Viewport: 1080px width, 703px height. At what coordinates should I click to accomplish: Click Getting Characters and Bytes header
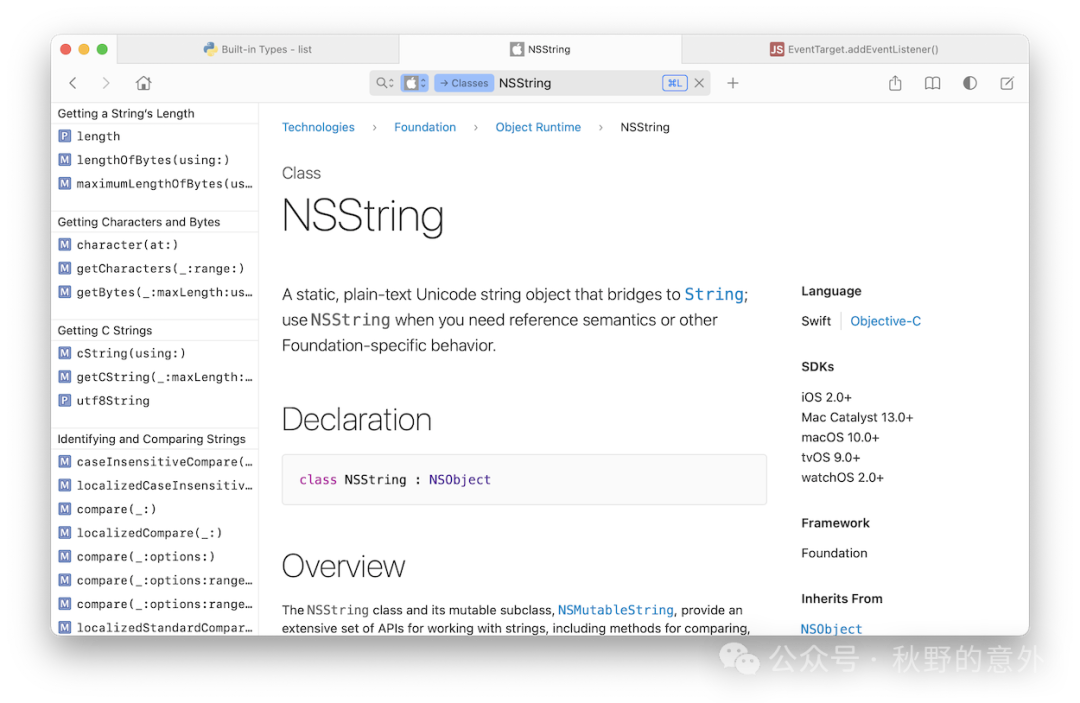(x=138, y=222)
